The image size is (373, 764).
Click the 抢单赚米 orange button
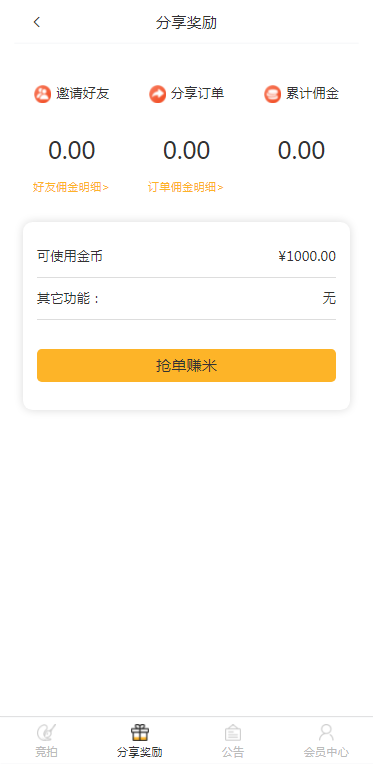pos(186,365)
